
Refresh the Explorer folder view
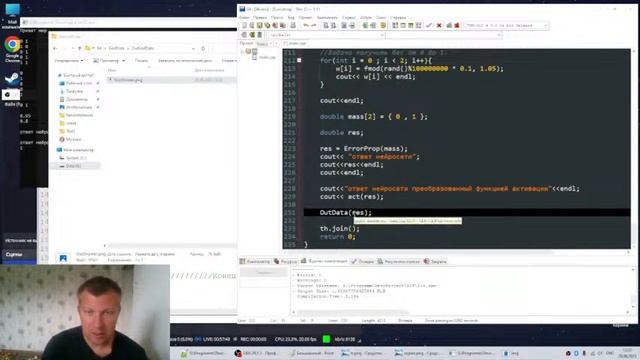point(203,48)
